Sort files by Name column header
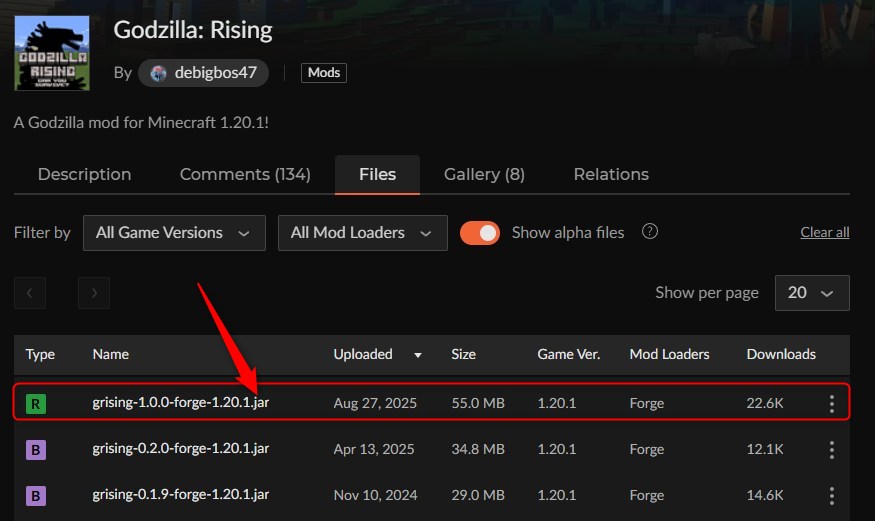 tap(110, 354)
